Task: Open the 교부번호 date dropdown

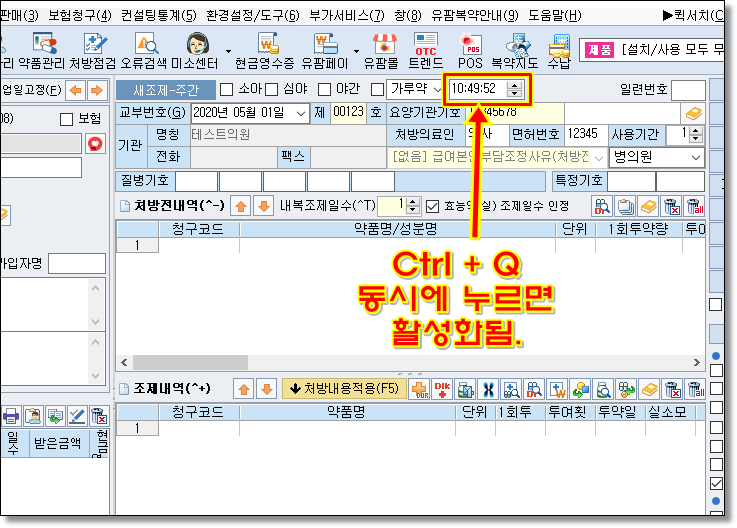Action: (x=298, y=112)
